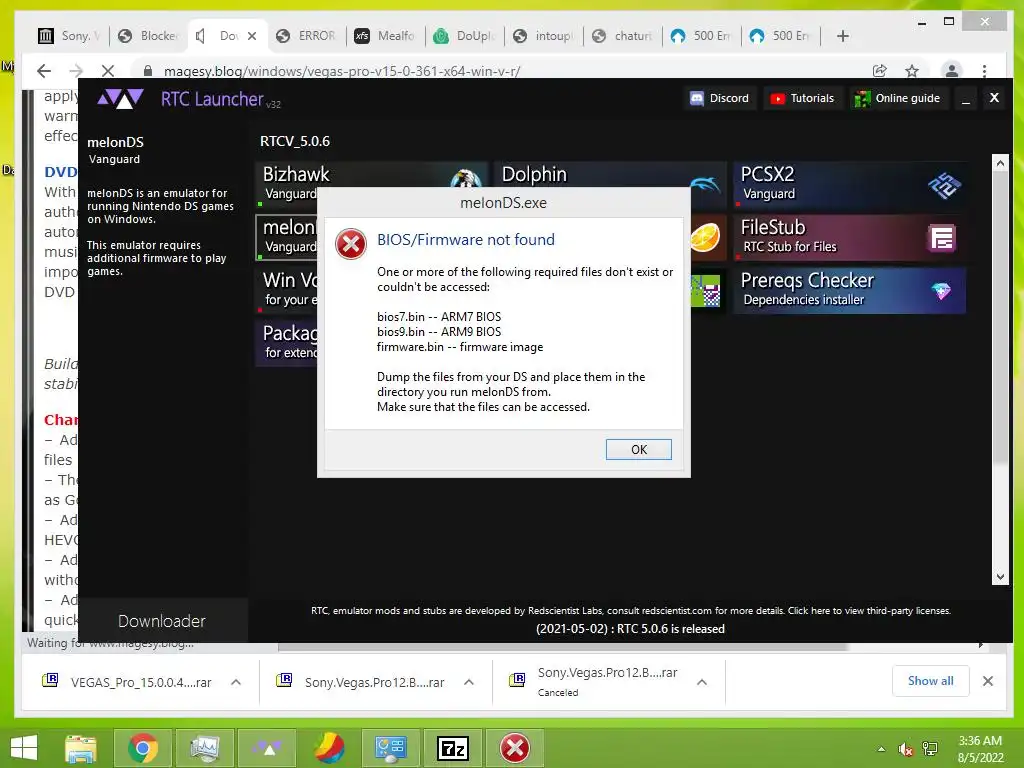Open the Online guide button
Screen dimensions: 1024x768
(x=898, y=98)
